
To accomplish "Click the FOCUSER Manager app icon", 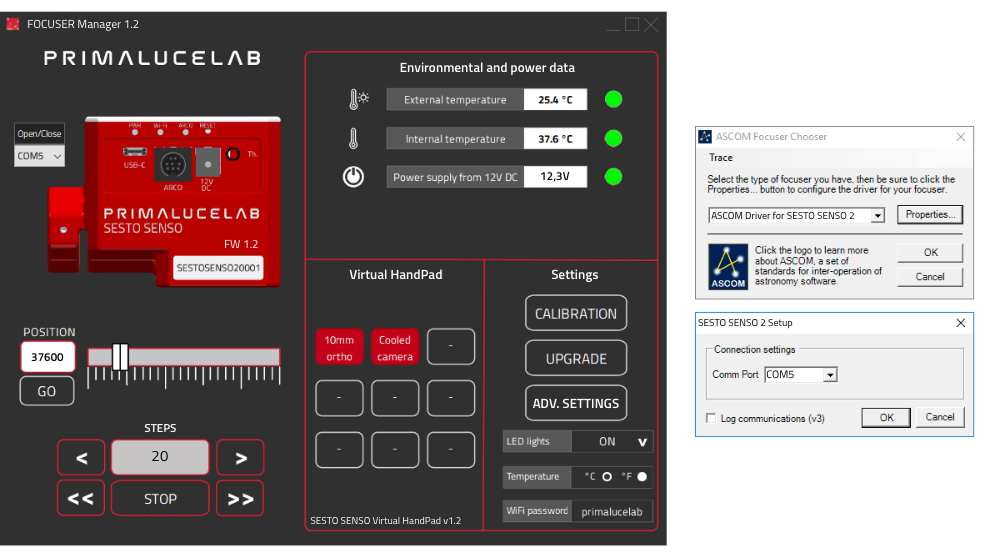I will coord(13,24).
